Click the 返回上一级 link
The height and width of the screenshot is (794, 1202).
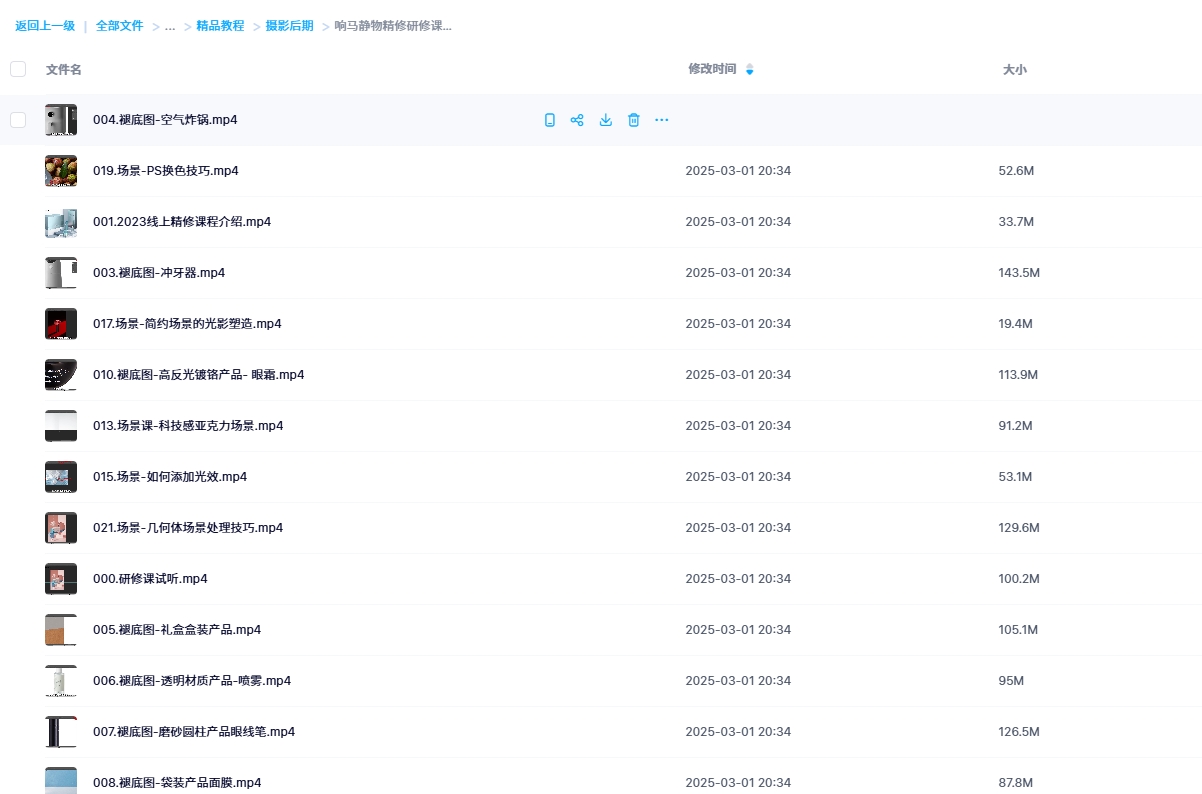tap(45, 26)
